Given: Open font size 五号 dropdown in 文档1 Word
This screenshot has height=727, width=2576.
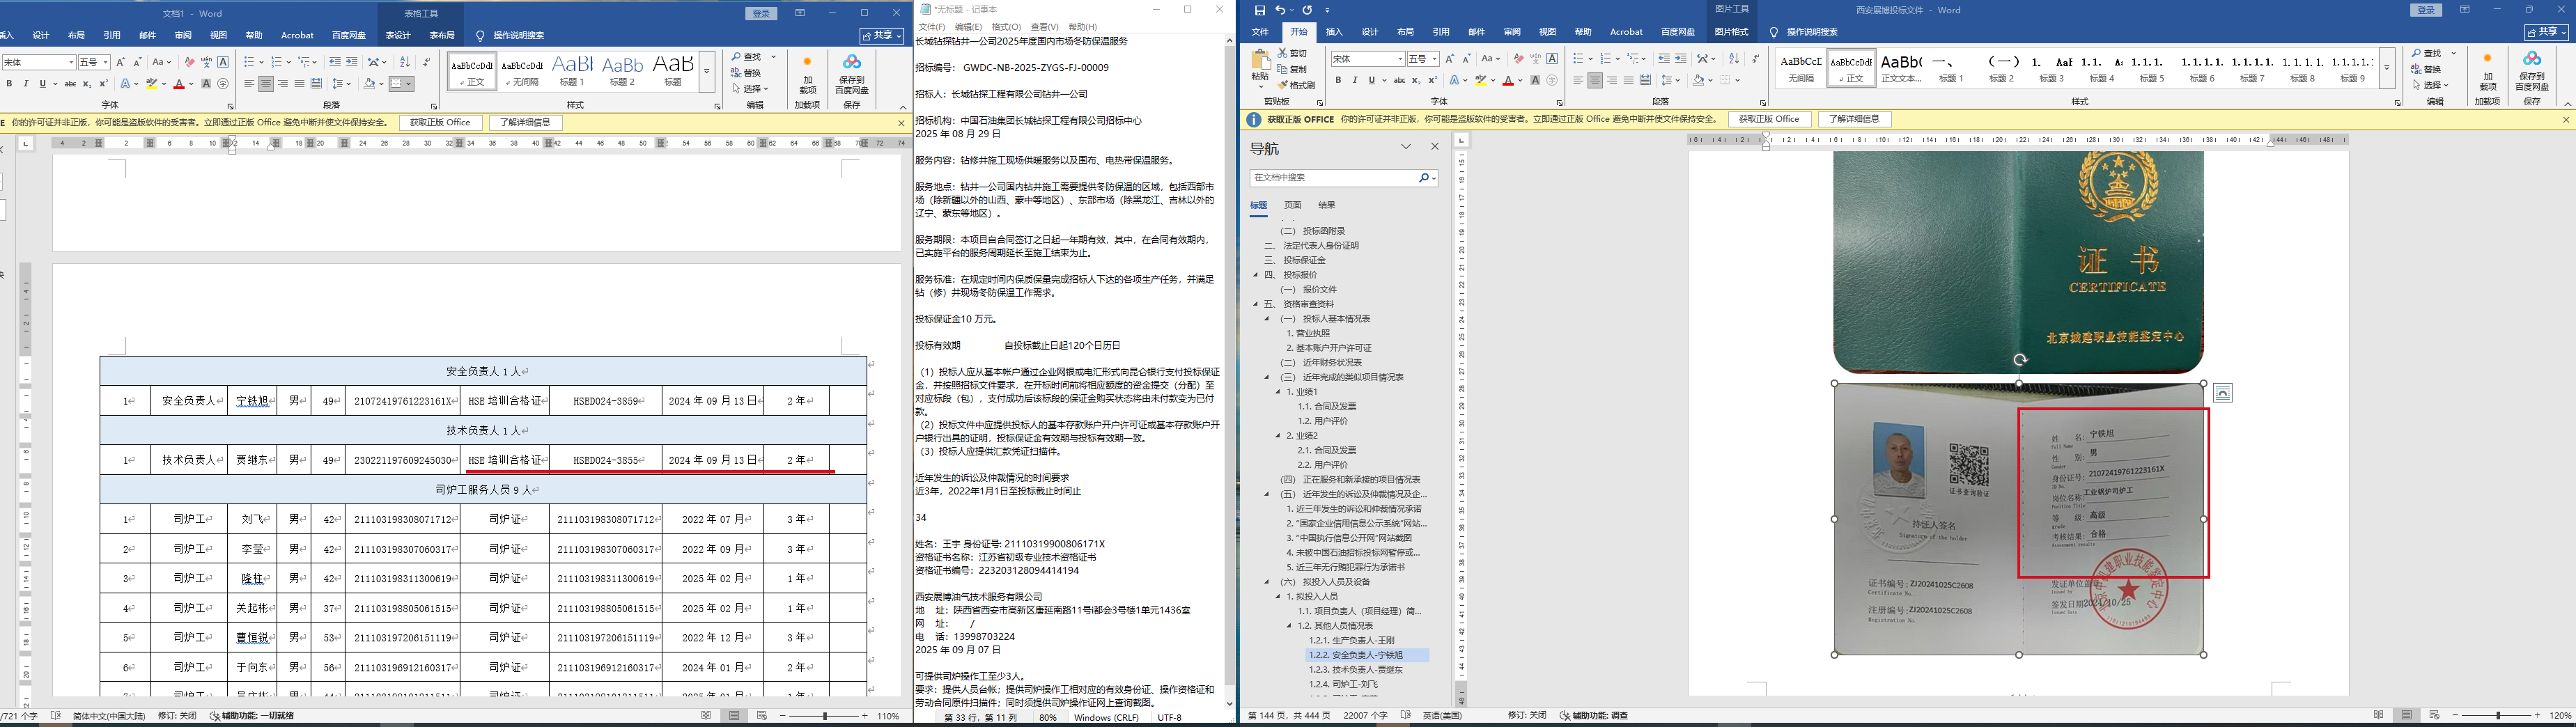Looking at the screenshot, I should click(x=105, y=62).
